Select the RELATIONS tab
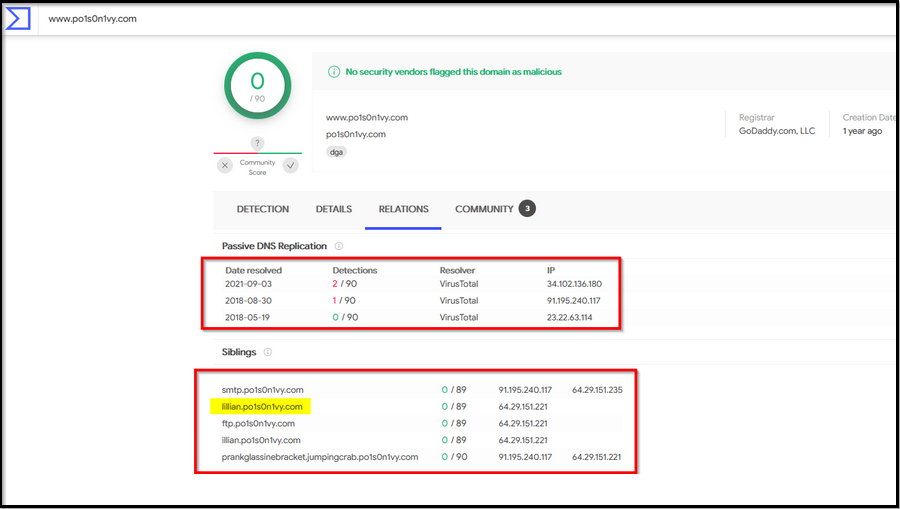 [x=404, y=209]
